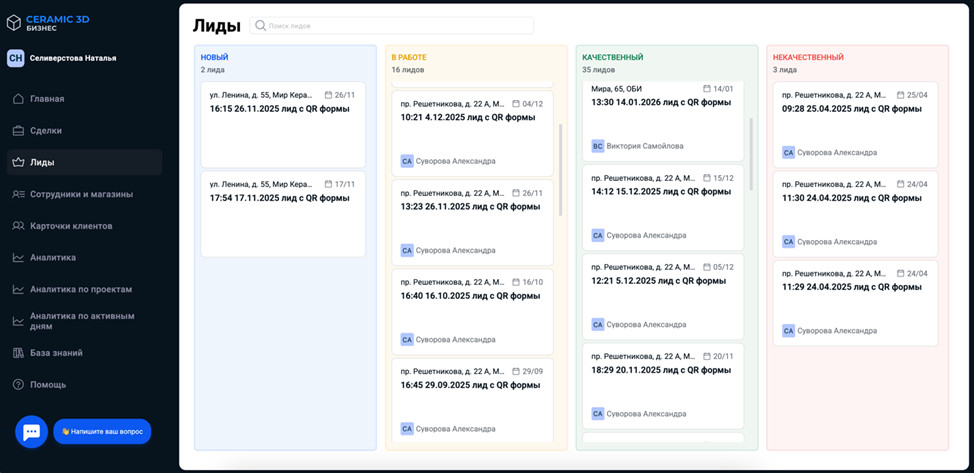
Task: Click the 35 лидов counter
Action: click(599, 70)
